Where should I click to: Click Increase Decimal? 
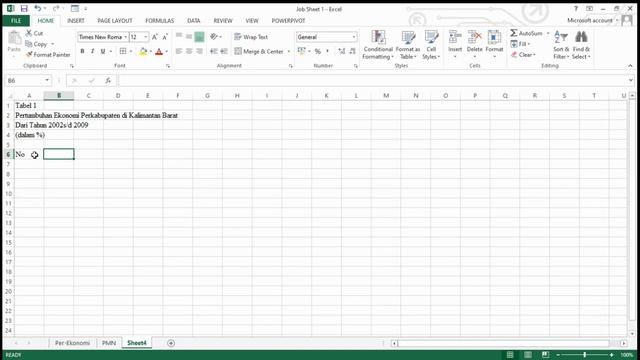[x=342, y=51]
